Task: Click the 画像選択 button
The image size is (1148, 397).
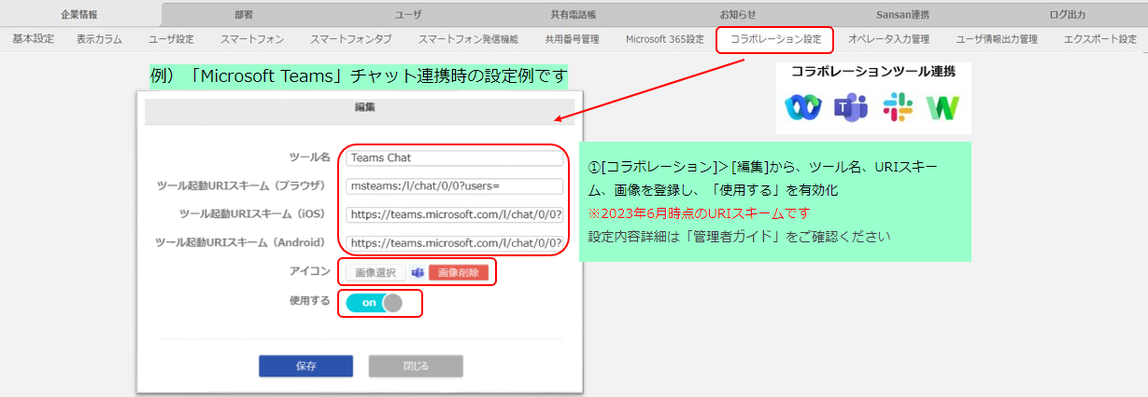Action: (375, 272)
